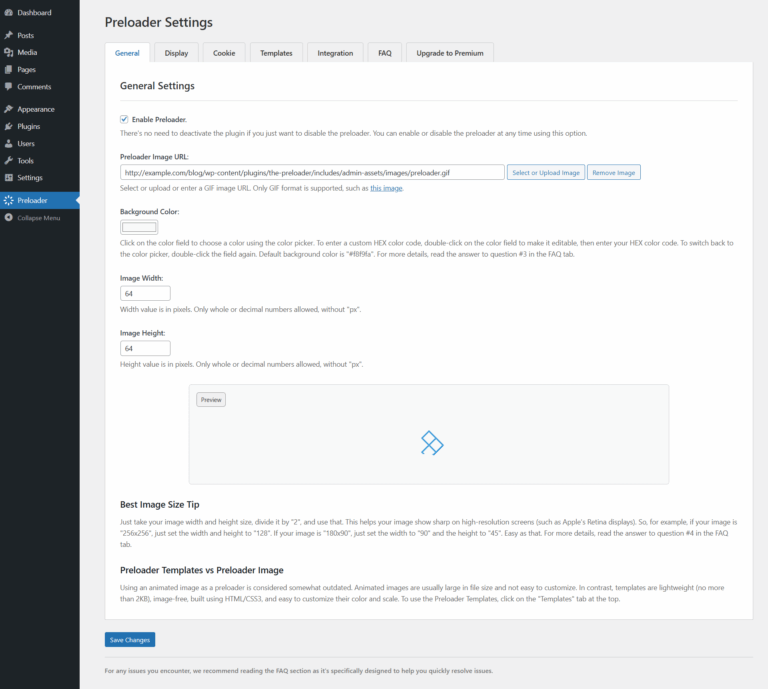
Task: Go to Pages in the sidebar
Action: [x=40, y=70]
